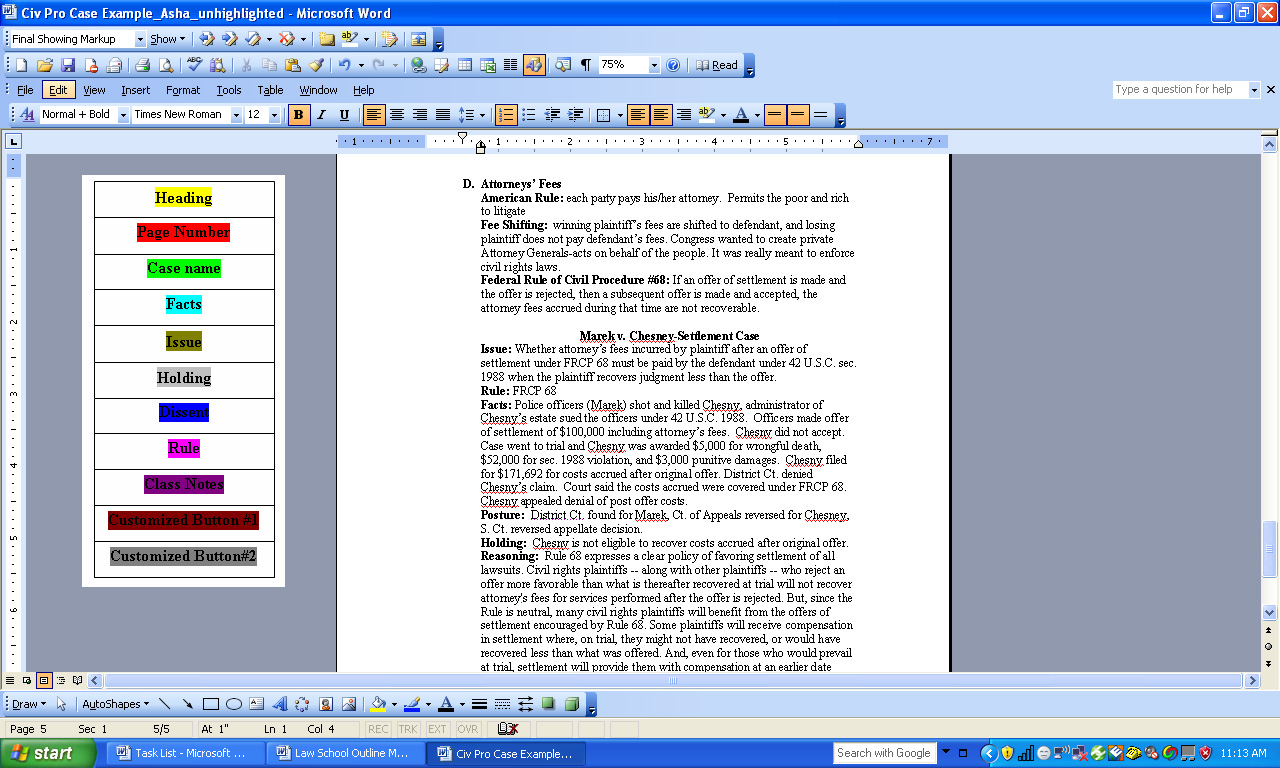The width and height of the screenshot is (1280, 768).
Task: Toggle Bold formatting off
Action: click(298, 115)
